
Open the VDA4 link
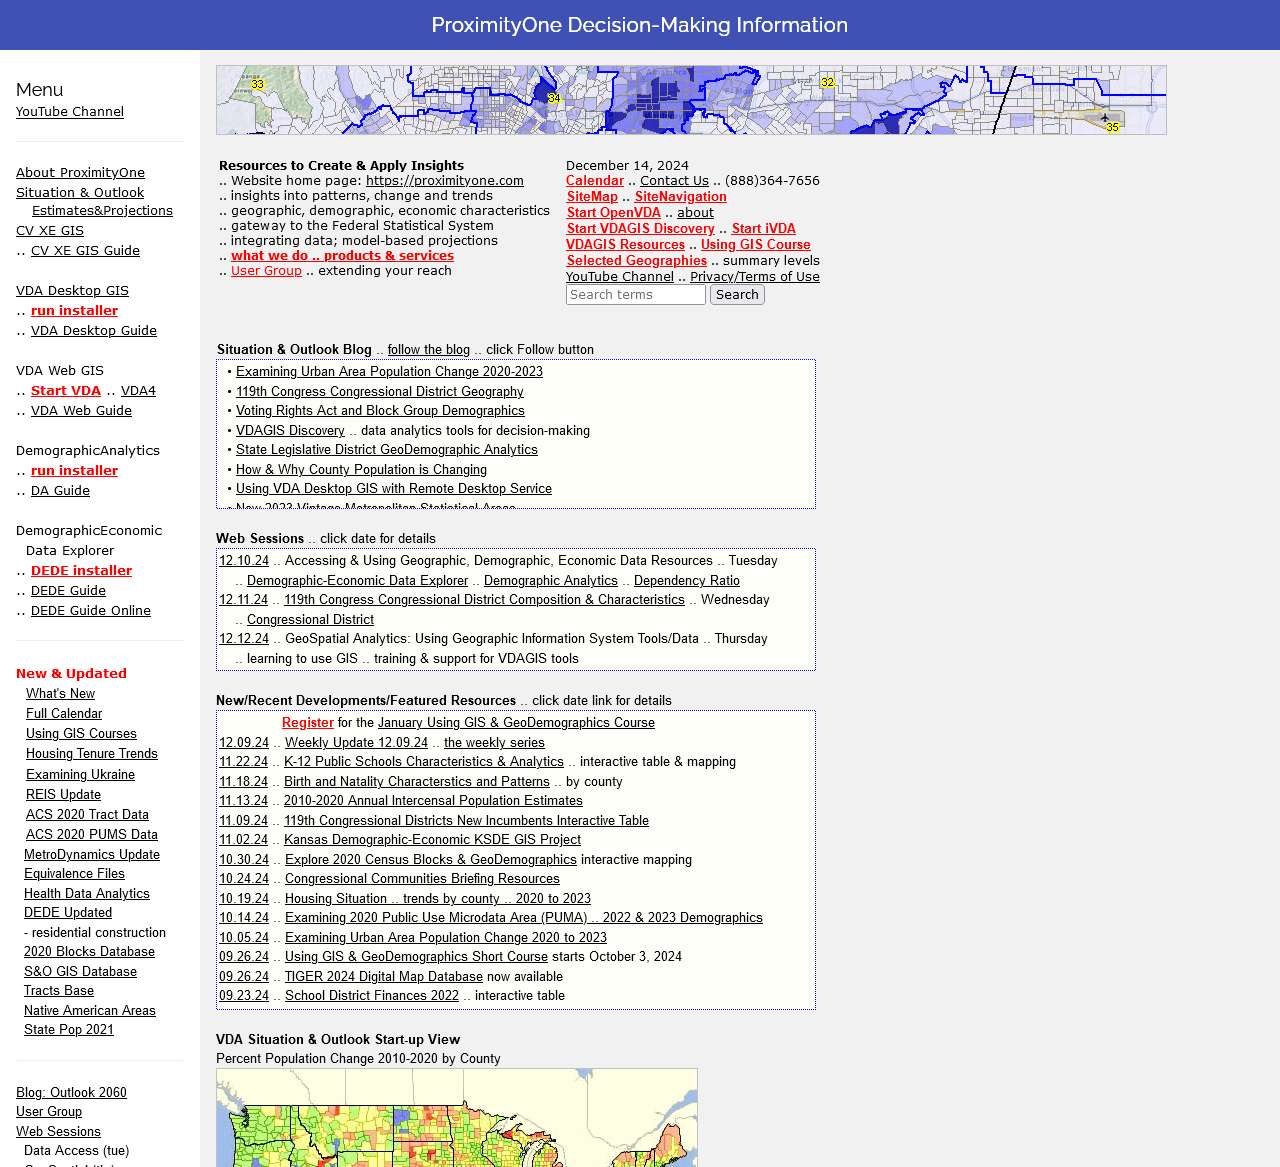point(138,391)
